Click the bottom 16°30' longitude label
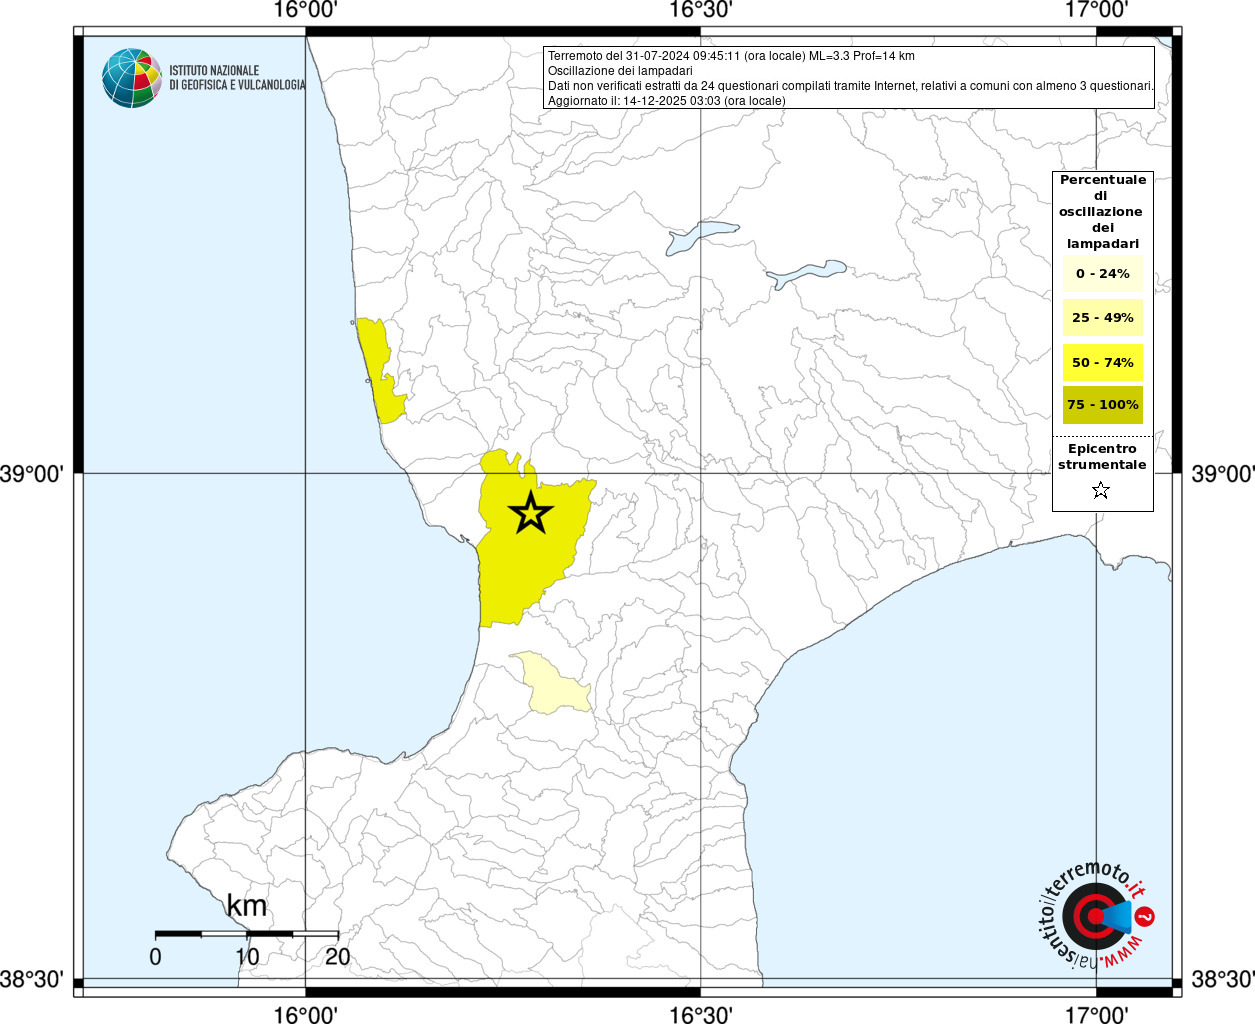 (701, 1014)
